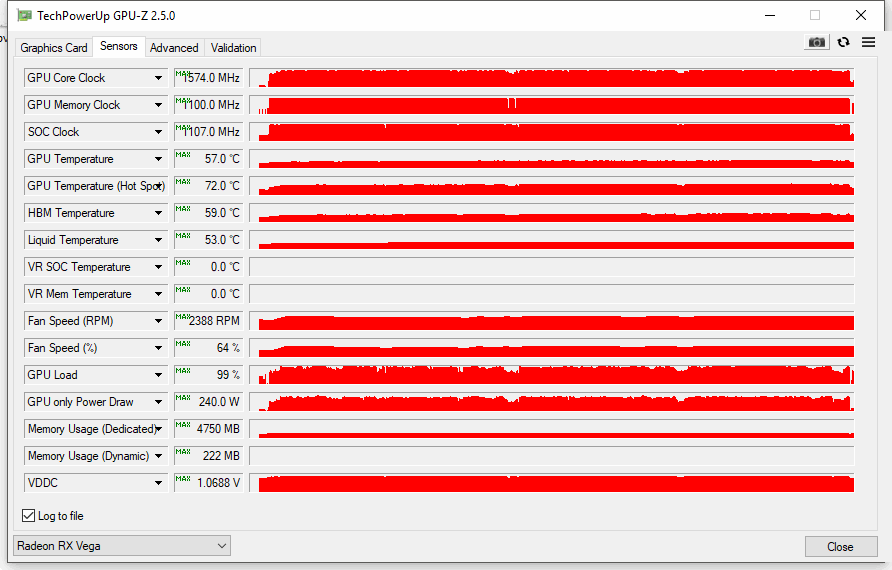Click the refresh sensors icon
The height and width of the screenshot is (570, 892).
point(843,42)
